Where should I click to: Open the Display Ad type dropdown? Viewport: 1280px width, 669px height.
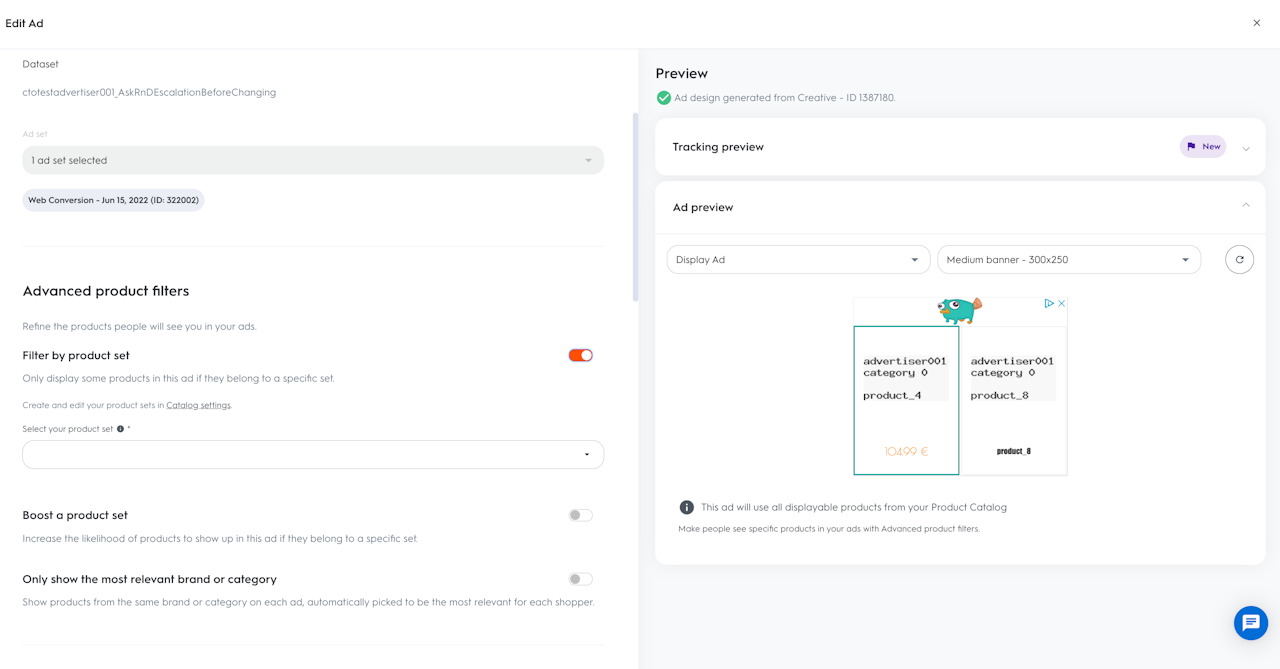click(797, 260)
